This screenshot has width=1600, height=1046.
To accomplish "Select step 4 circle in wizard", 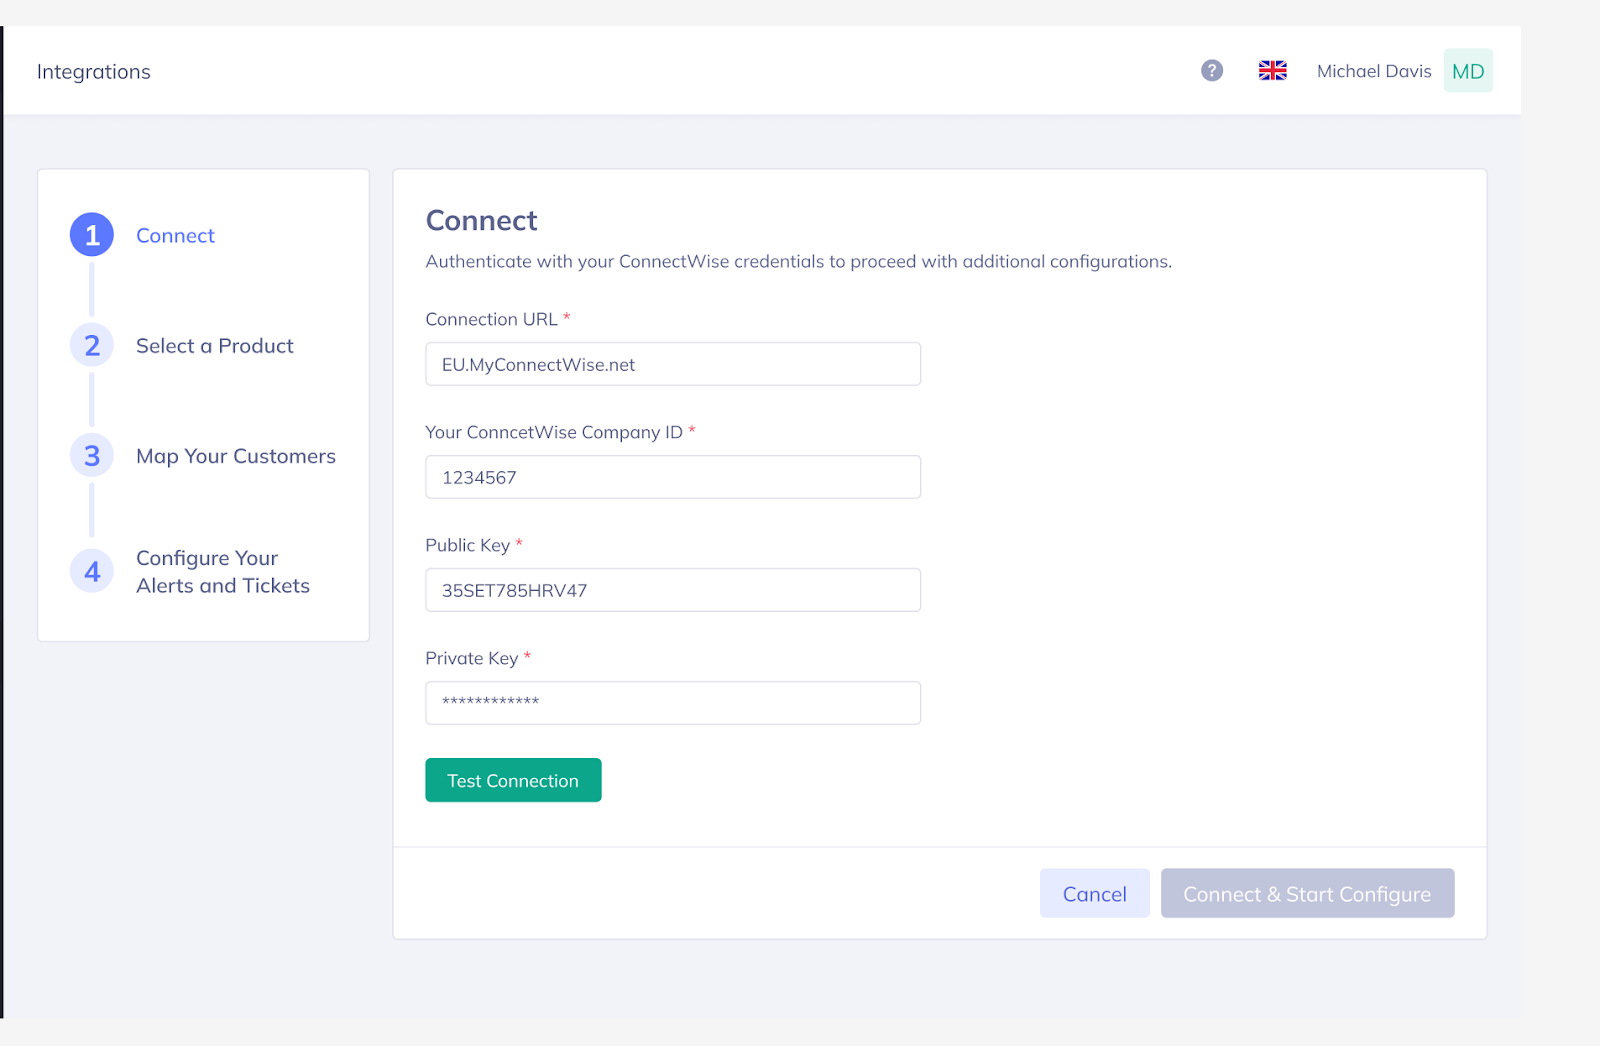I will point(92,571).
